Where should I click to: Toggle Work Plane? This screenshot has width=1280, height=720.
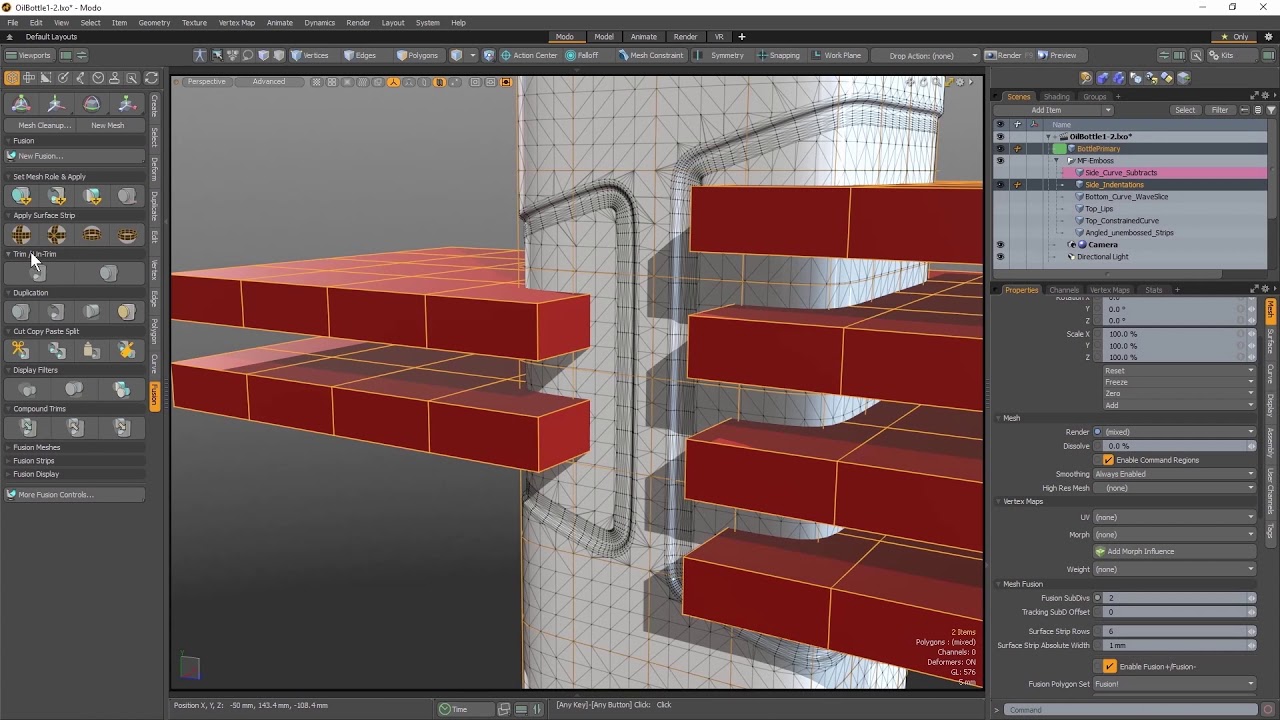[x=837, y=55]
